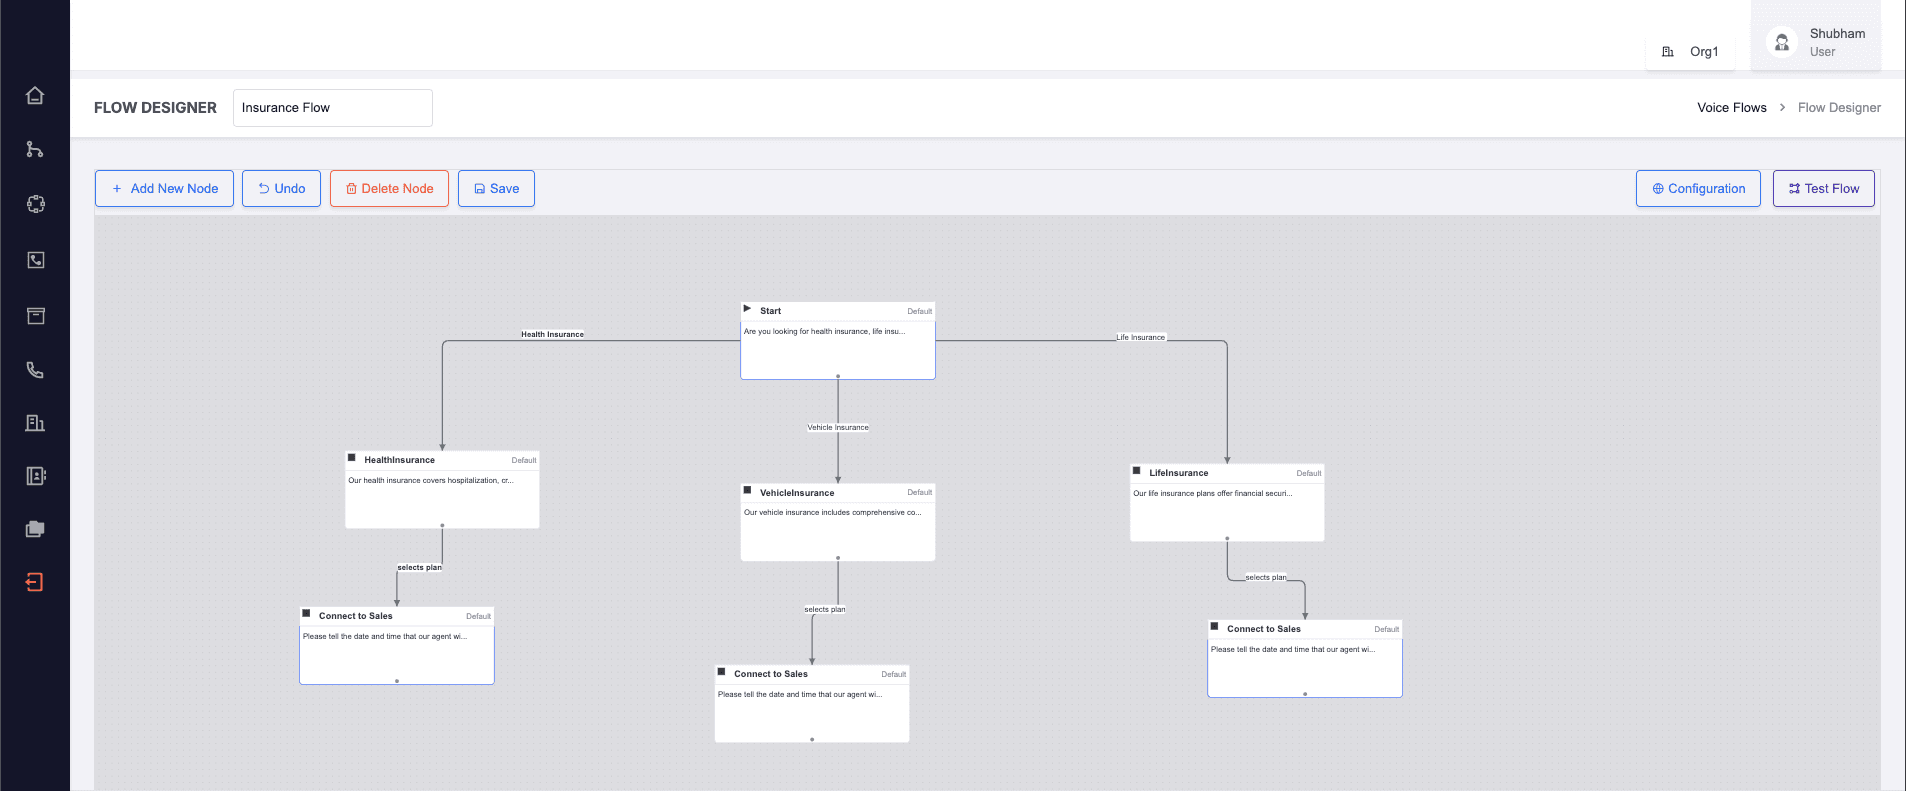Screen dimensions: 1906x791
Task: Save the flow
Action: [x=496, y=188]
